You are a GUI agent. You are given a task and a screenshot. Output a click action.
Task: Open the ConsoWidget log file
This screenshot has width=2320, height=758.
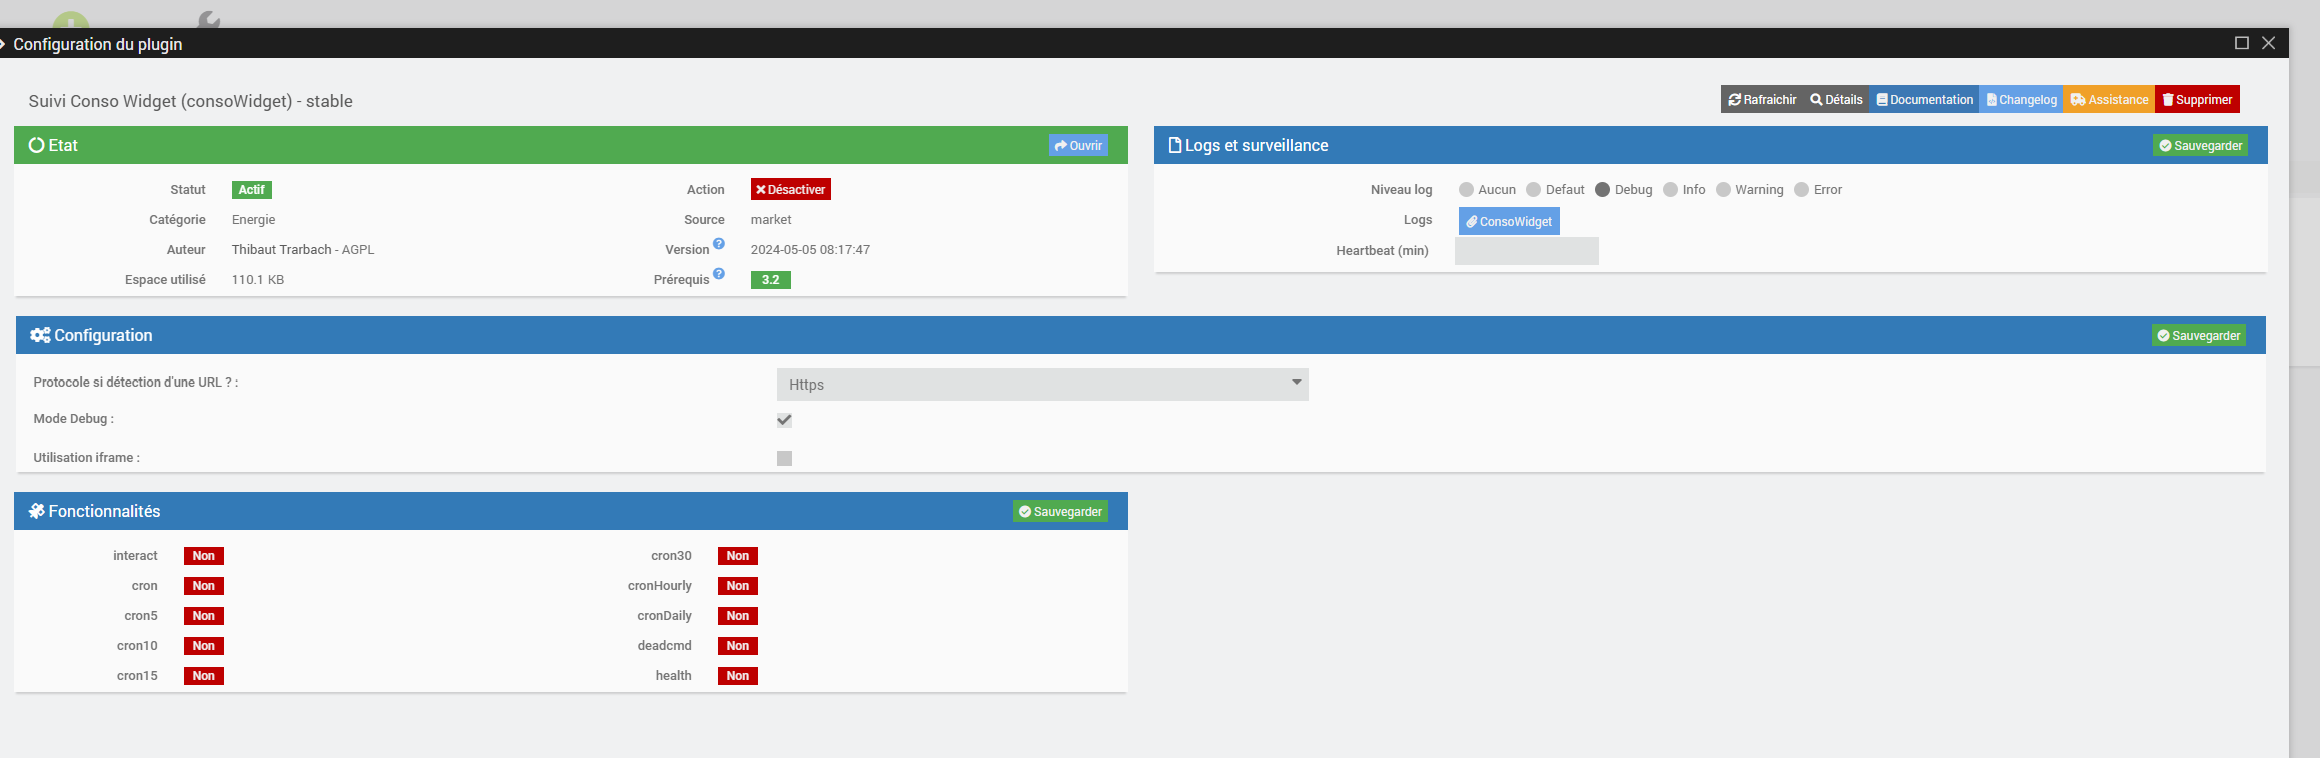(1509, 221)
